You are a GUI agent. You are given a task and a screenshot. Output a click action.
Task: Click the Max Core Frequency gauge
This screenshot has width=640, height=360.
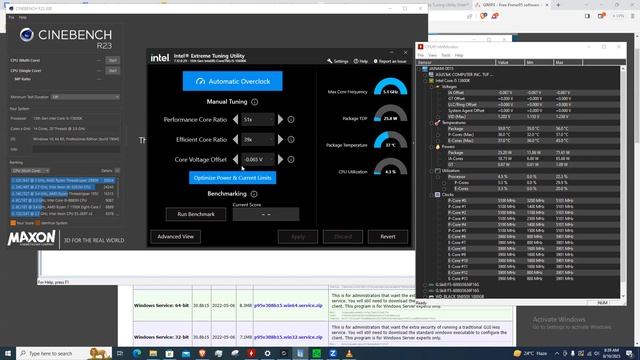click(x=390, y=87)
